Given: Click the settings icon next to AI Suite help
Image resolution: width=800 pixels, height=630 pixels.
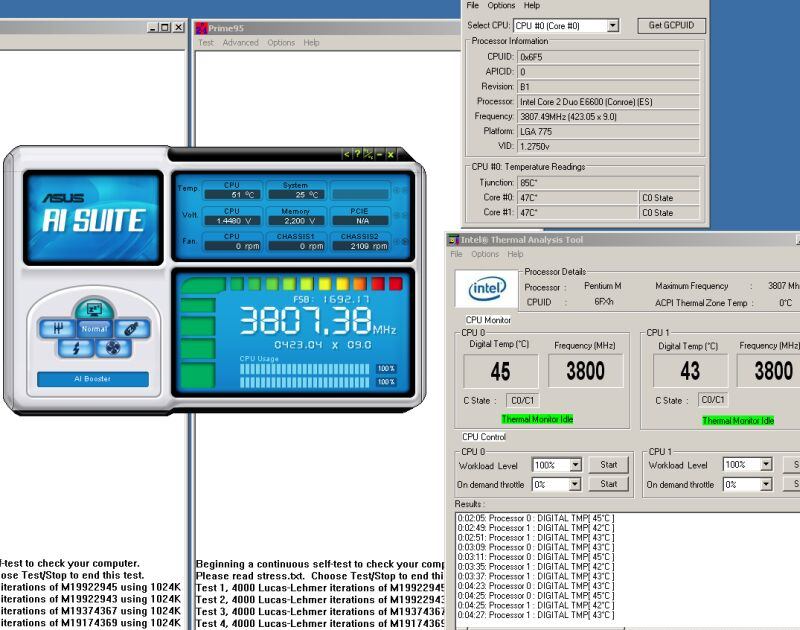Looking at the screenshot, I should click(368, 154).
